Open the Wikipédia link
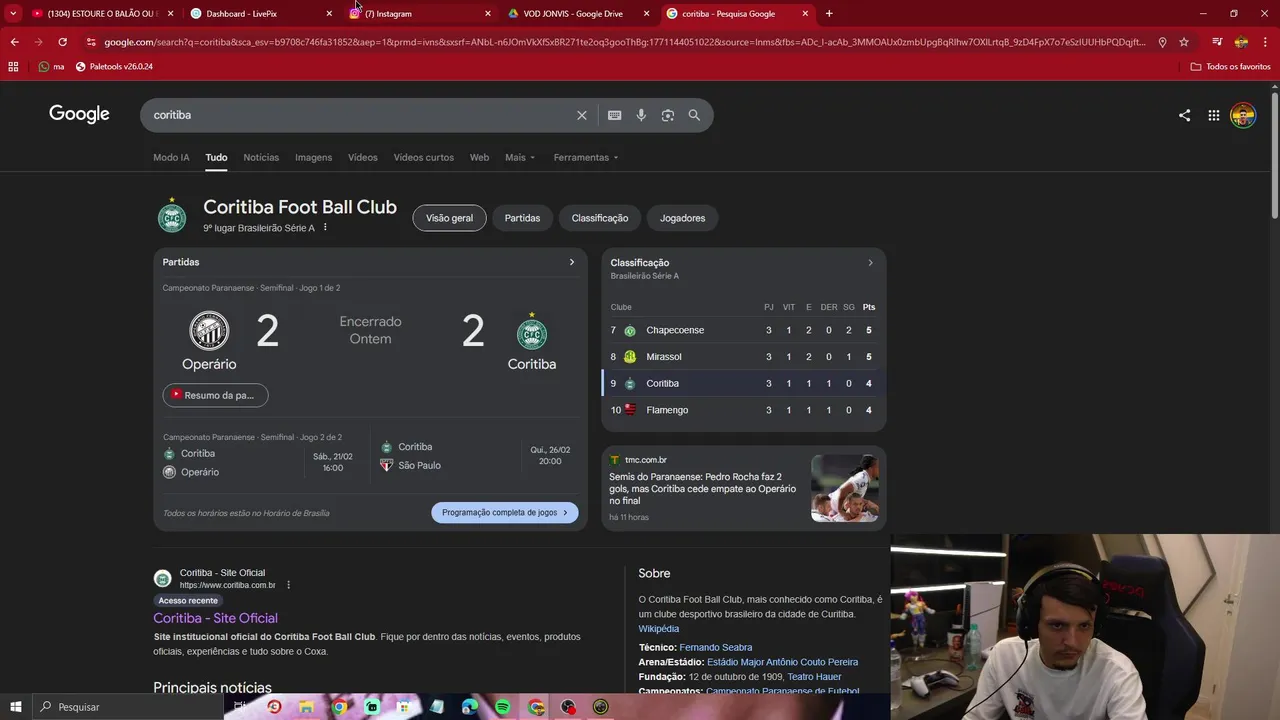 (x=659, y=629)
